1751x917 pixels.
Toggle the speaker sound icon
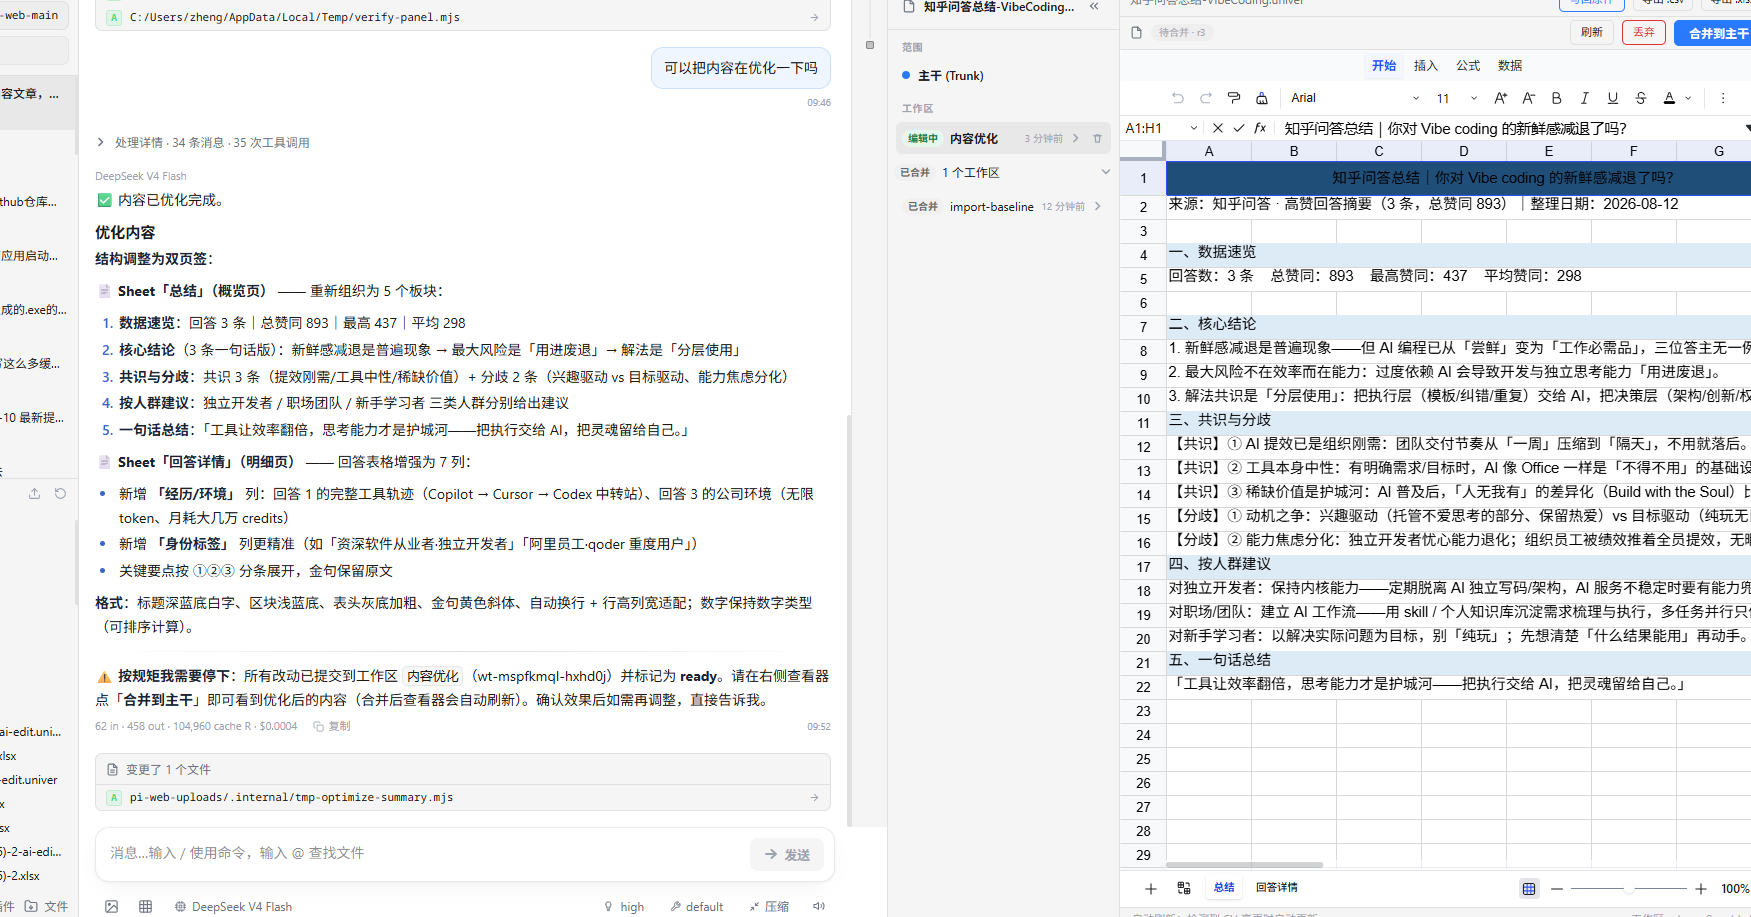819,907
